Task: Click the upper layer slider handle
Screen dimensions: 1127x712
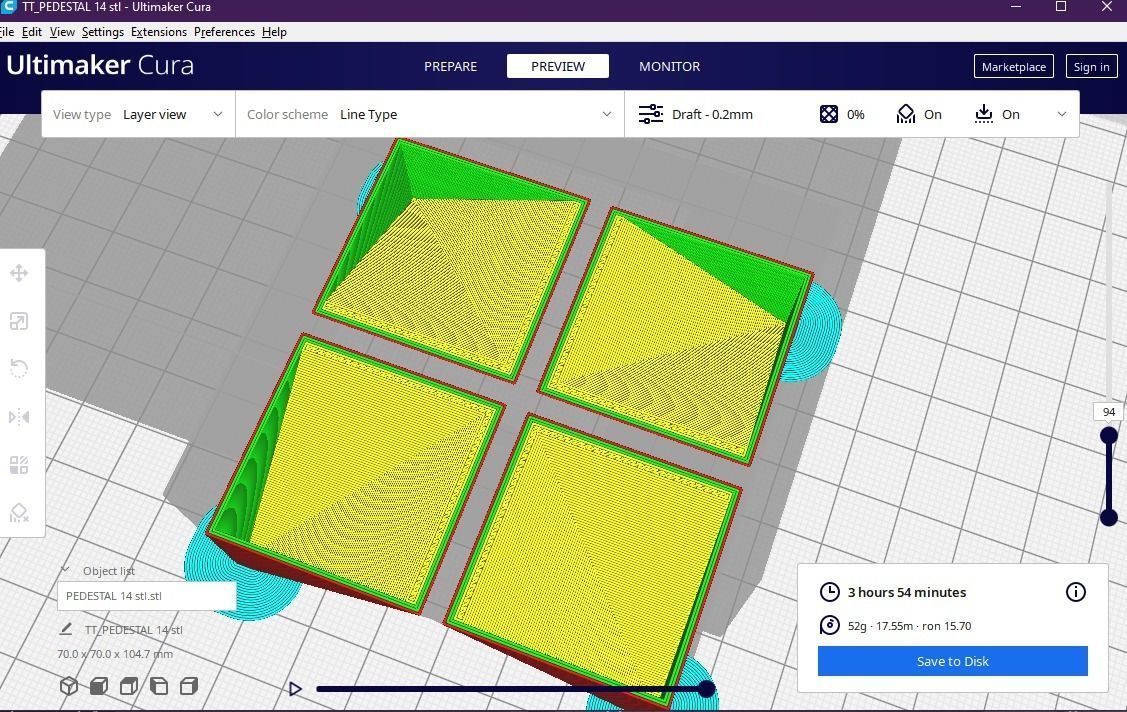Action: point(1109,435)
